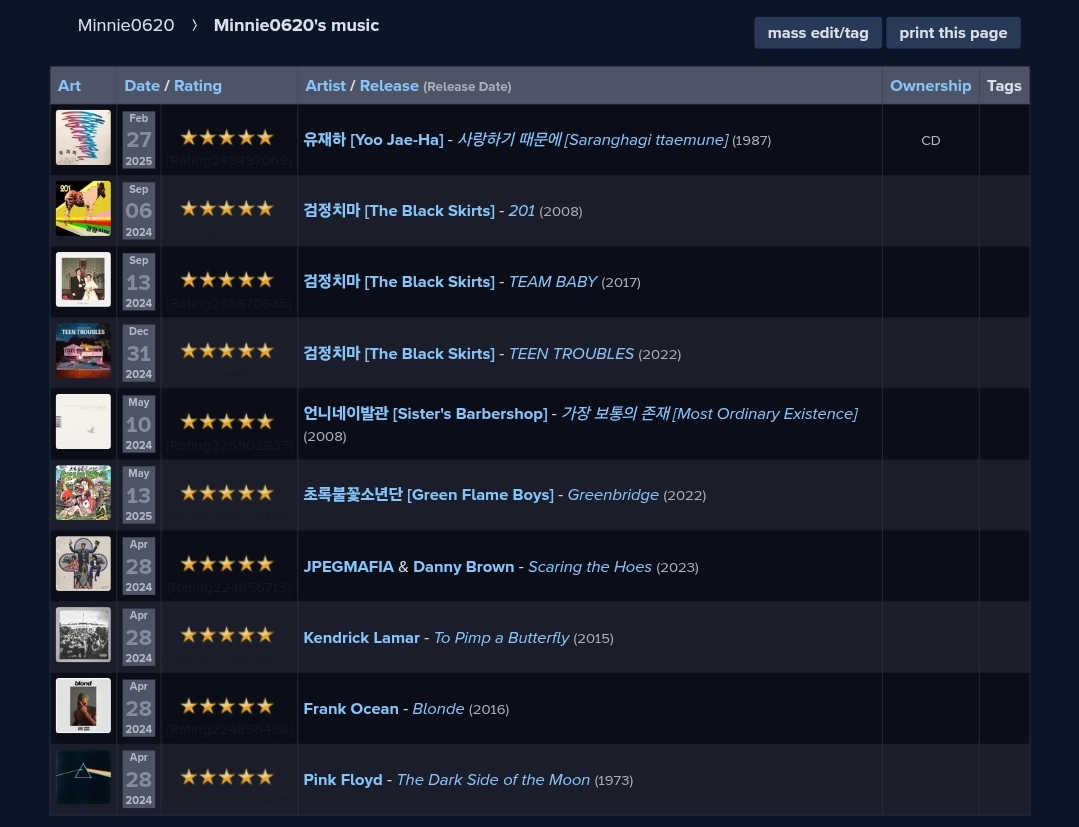Click the star rating on Kendrick Lamar row

click(227, 635)
